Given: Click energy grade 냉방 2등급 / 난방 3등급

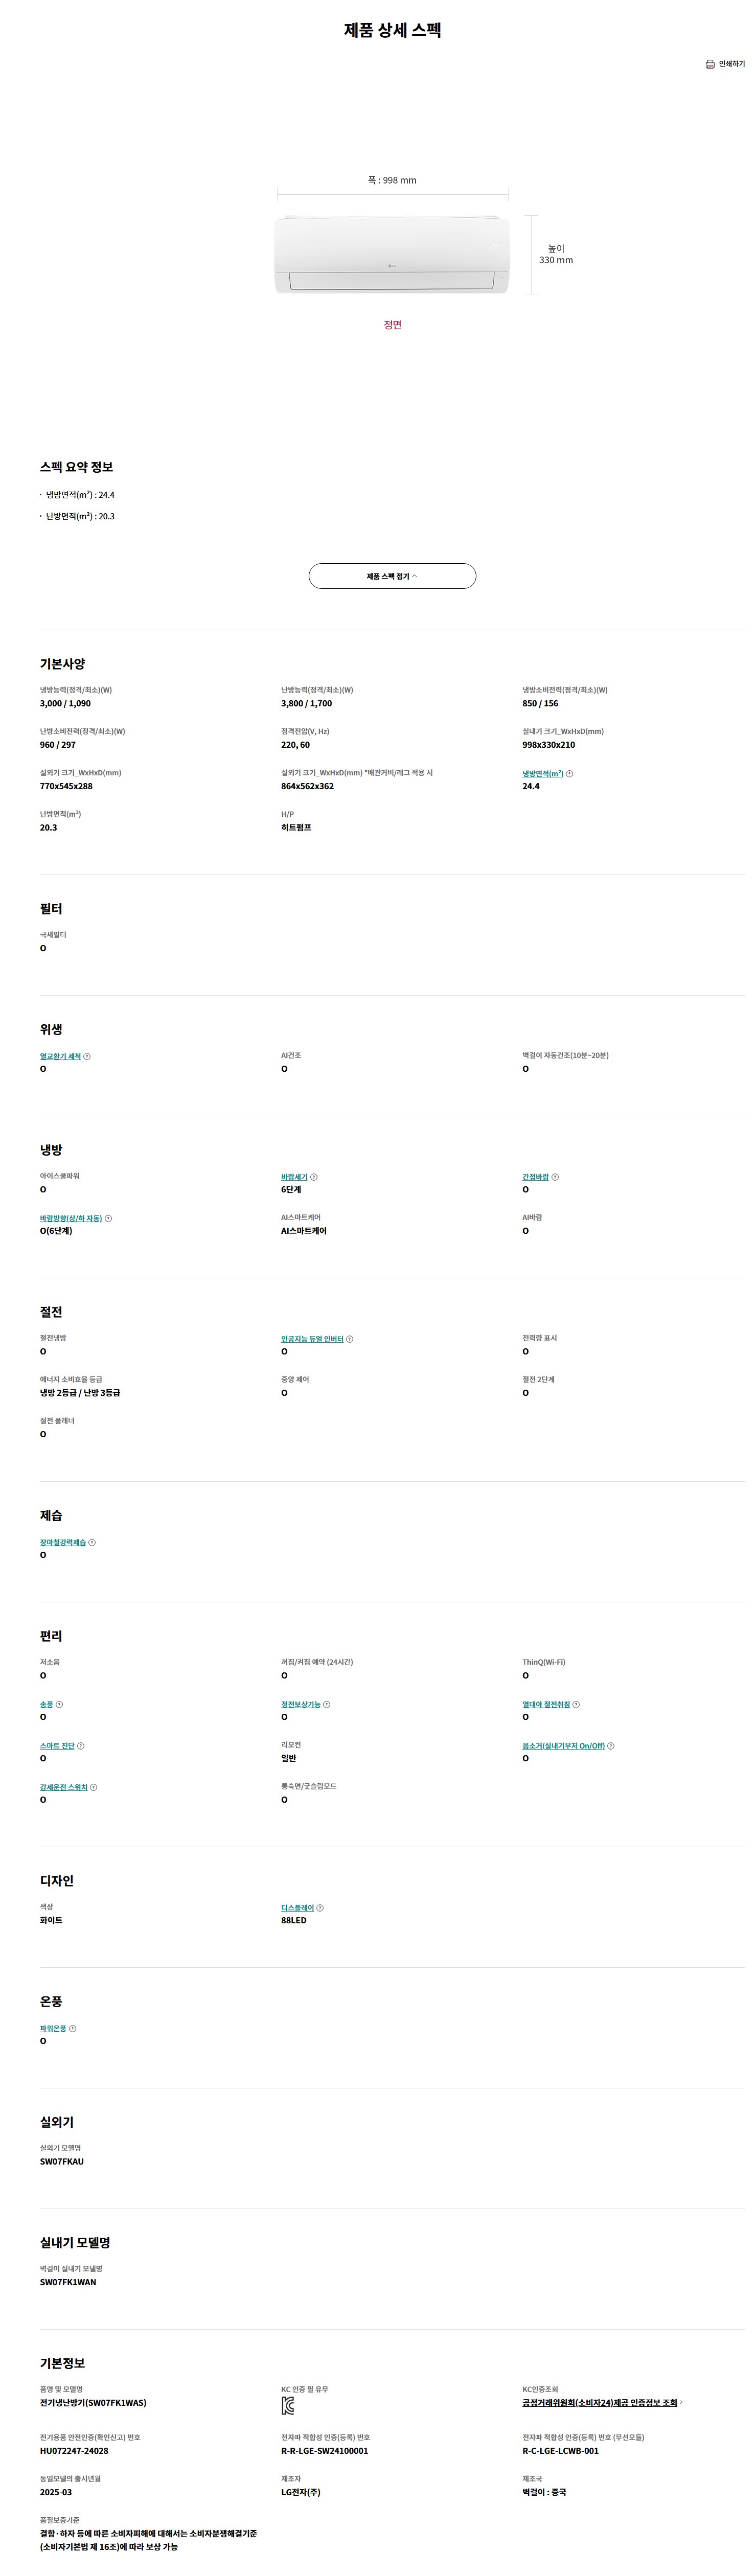Looking at the screenshot, I should (x=80, y=1393).
